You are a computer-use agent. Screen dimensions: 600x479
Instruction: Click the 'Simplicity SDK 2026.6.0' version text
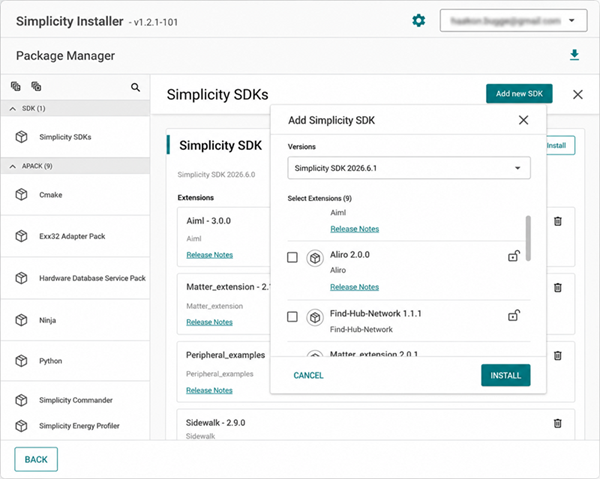coord(216,174)
